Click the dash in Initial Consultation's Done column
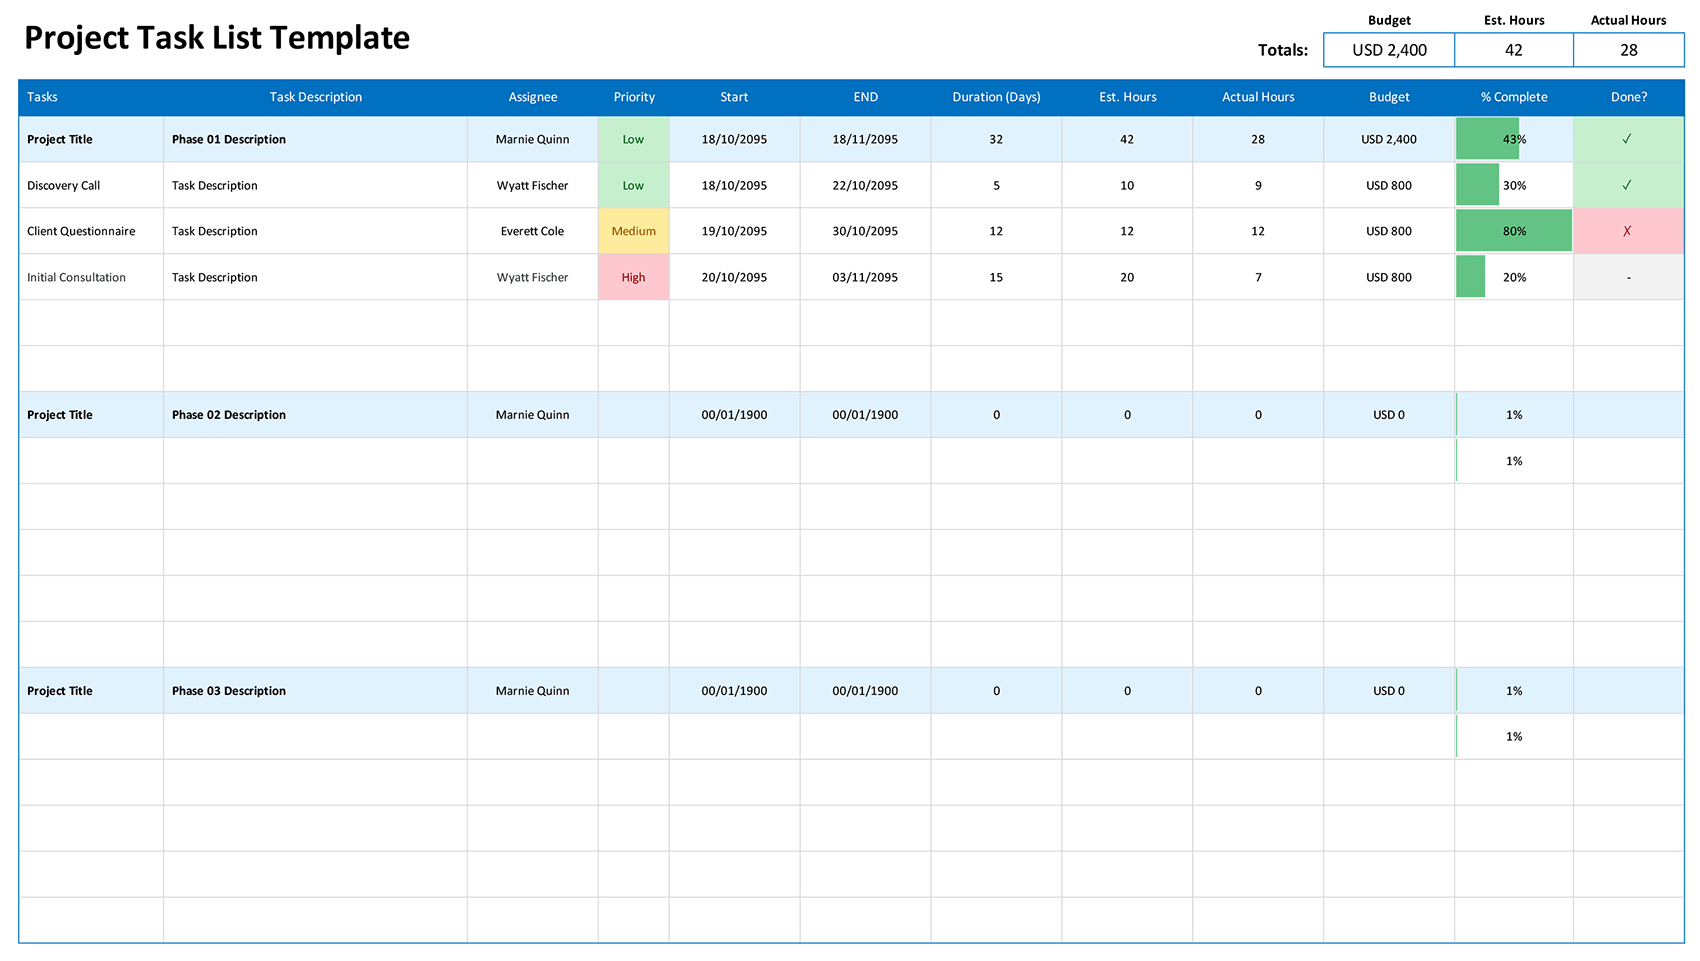Screen dimensions: 1700x961 tap(1628, 277)
